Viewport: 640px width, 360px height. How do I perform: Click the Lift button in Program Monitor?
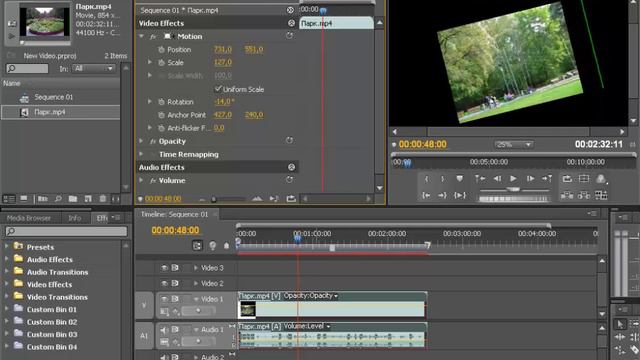click(567, 196)
